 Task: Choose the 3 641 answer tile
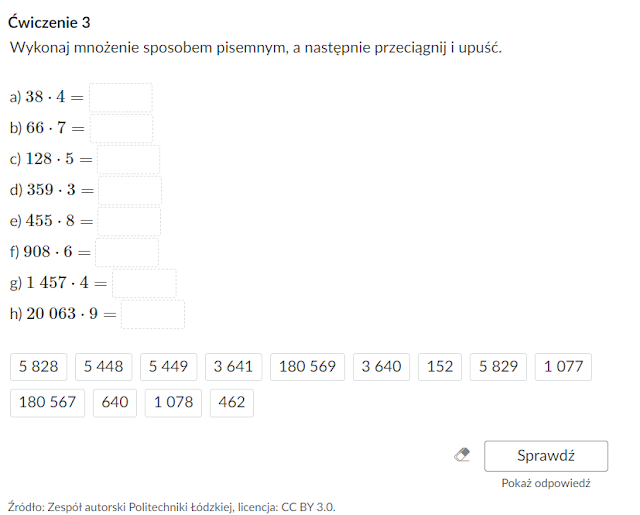[x=233, y=366]
